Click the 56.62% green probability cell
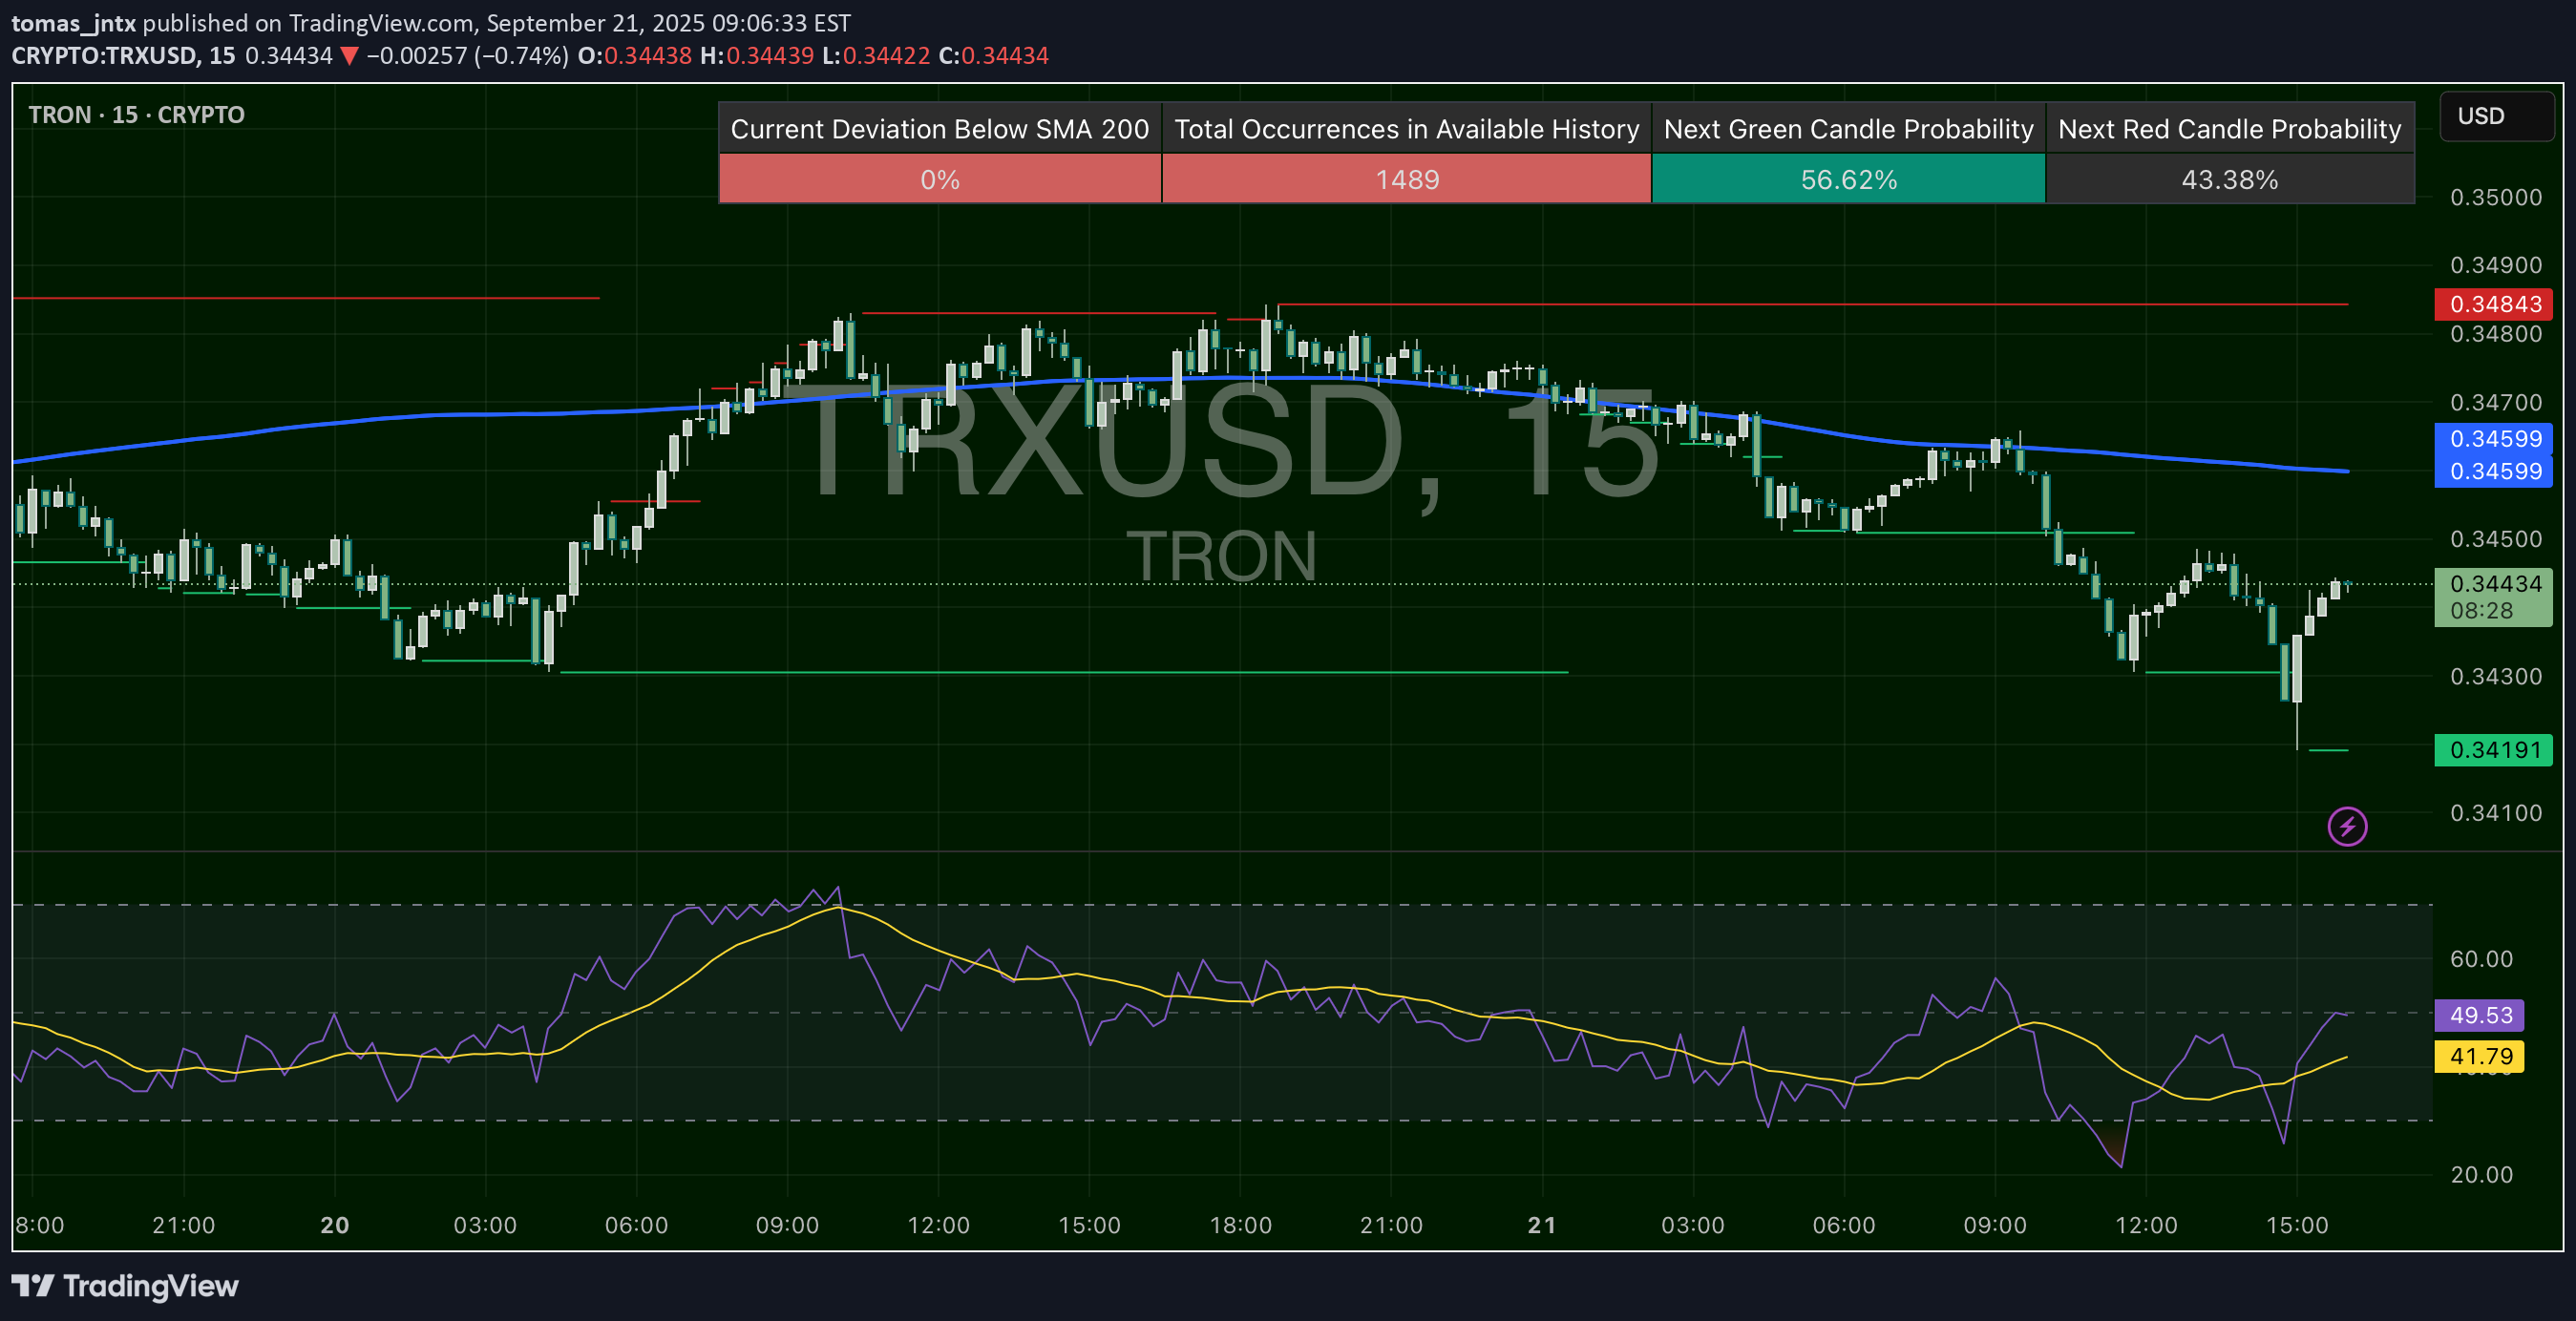 coord(1848,180)
